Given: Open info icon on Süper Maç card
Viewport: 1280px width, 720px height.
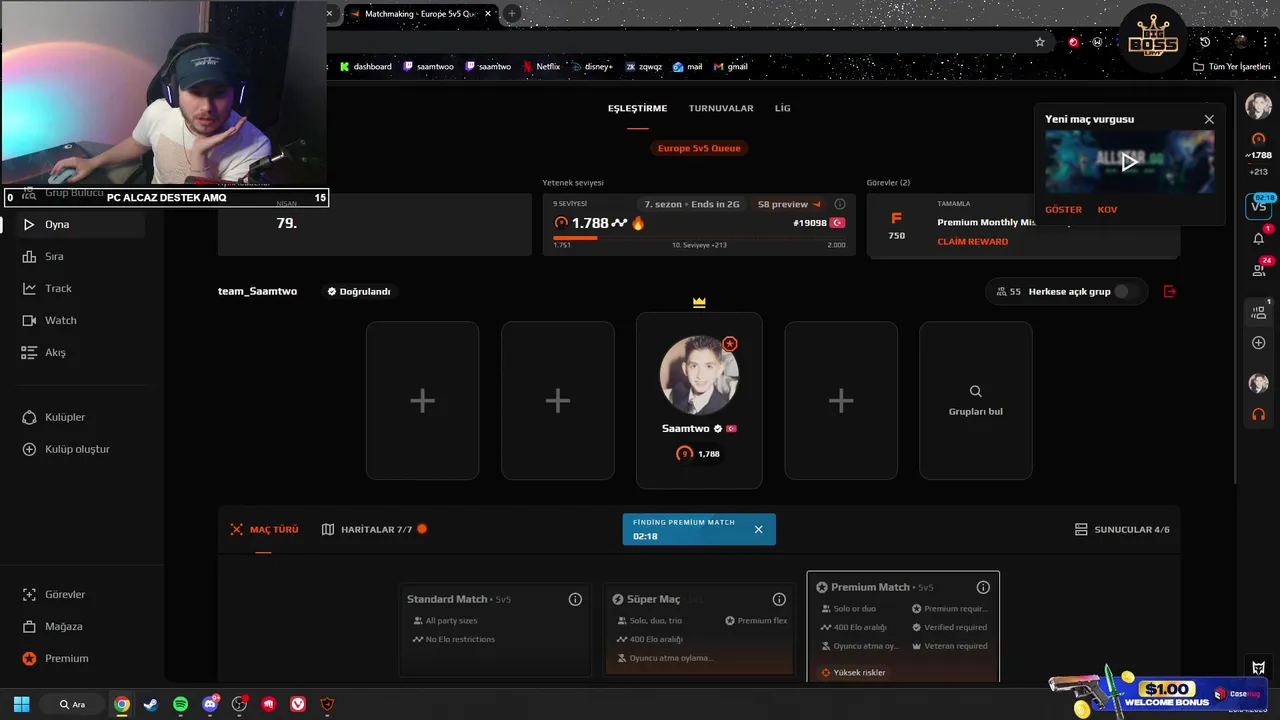Looking at the screenshot, I should click(x=779, y=599).
